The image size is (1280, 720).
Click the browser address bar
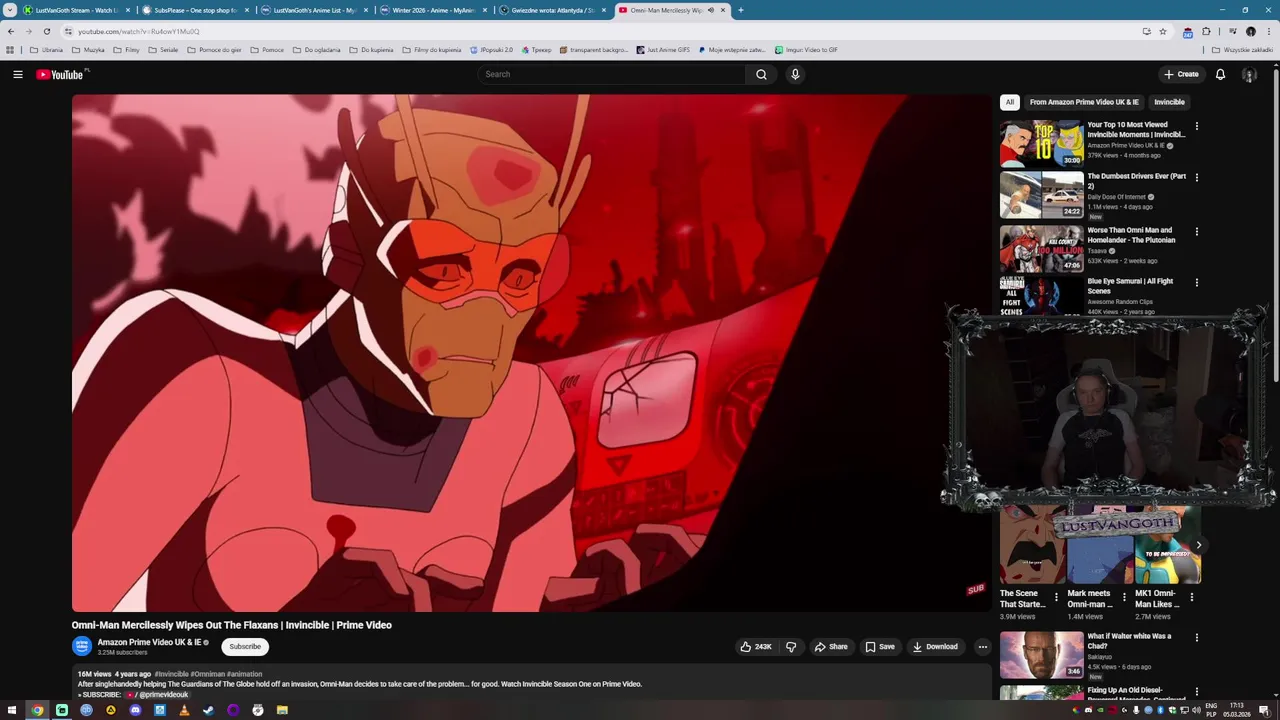pyautogui.click(x=600, y=31)
